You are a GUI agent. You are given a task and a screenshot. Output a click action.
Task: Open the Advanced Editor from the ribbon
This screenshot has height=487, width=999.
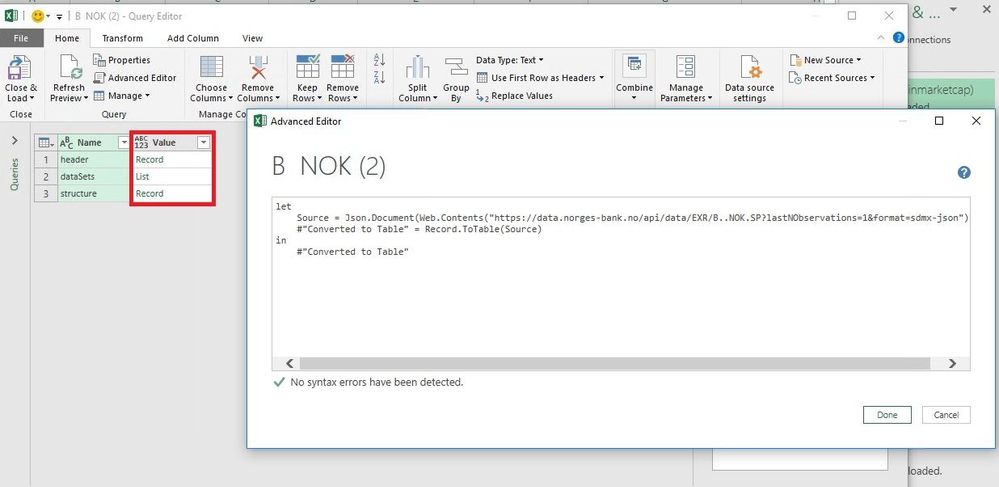134,78
